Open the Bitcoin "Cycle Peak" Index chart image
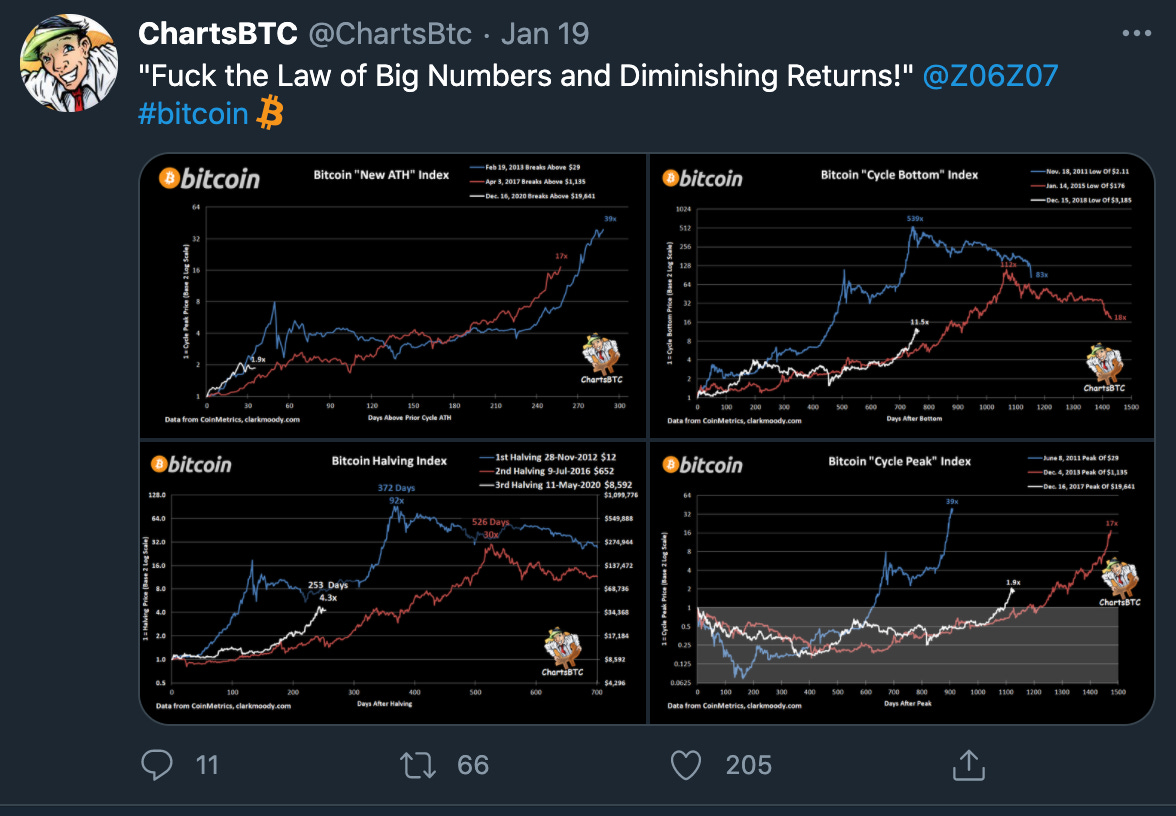 pos(902,583)
